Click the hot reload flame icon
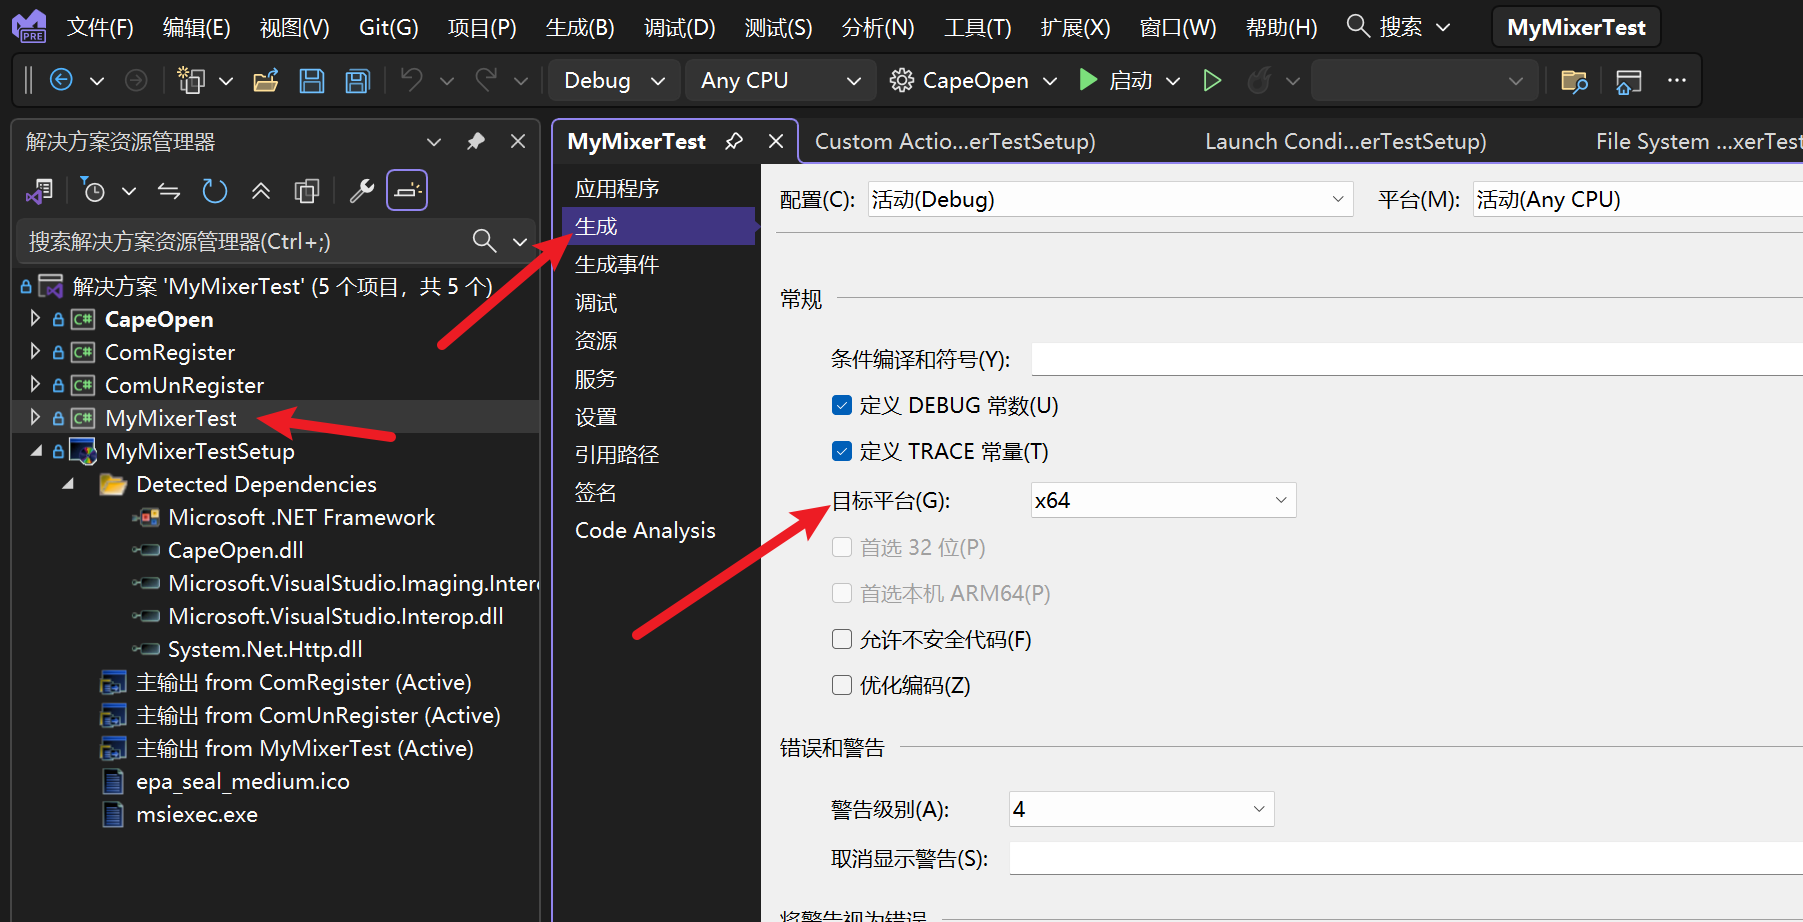This screenshot has height=922, width=1803. (1259, 80)
